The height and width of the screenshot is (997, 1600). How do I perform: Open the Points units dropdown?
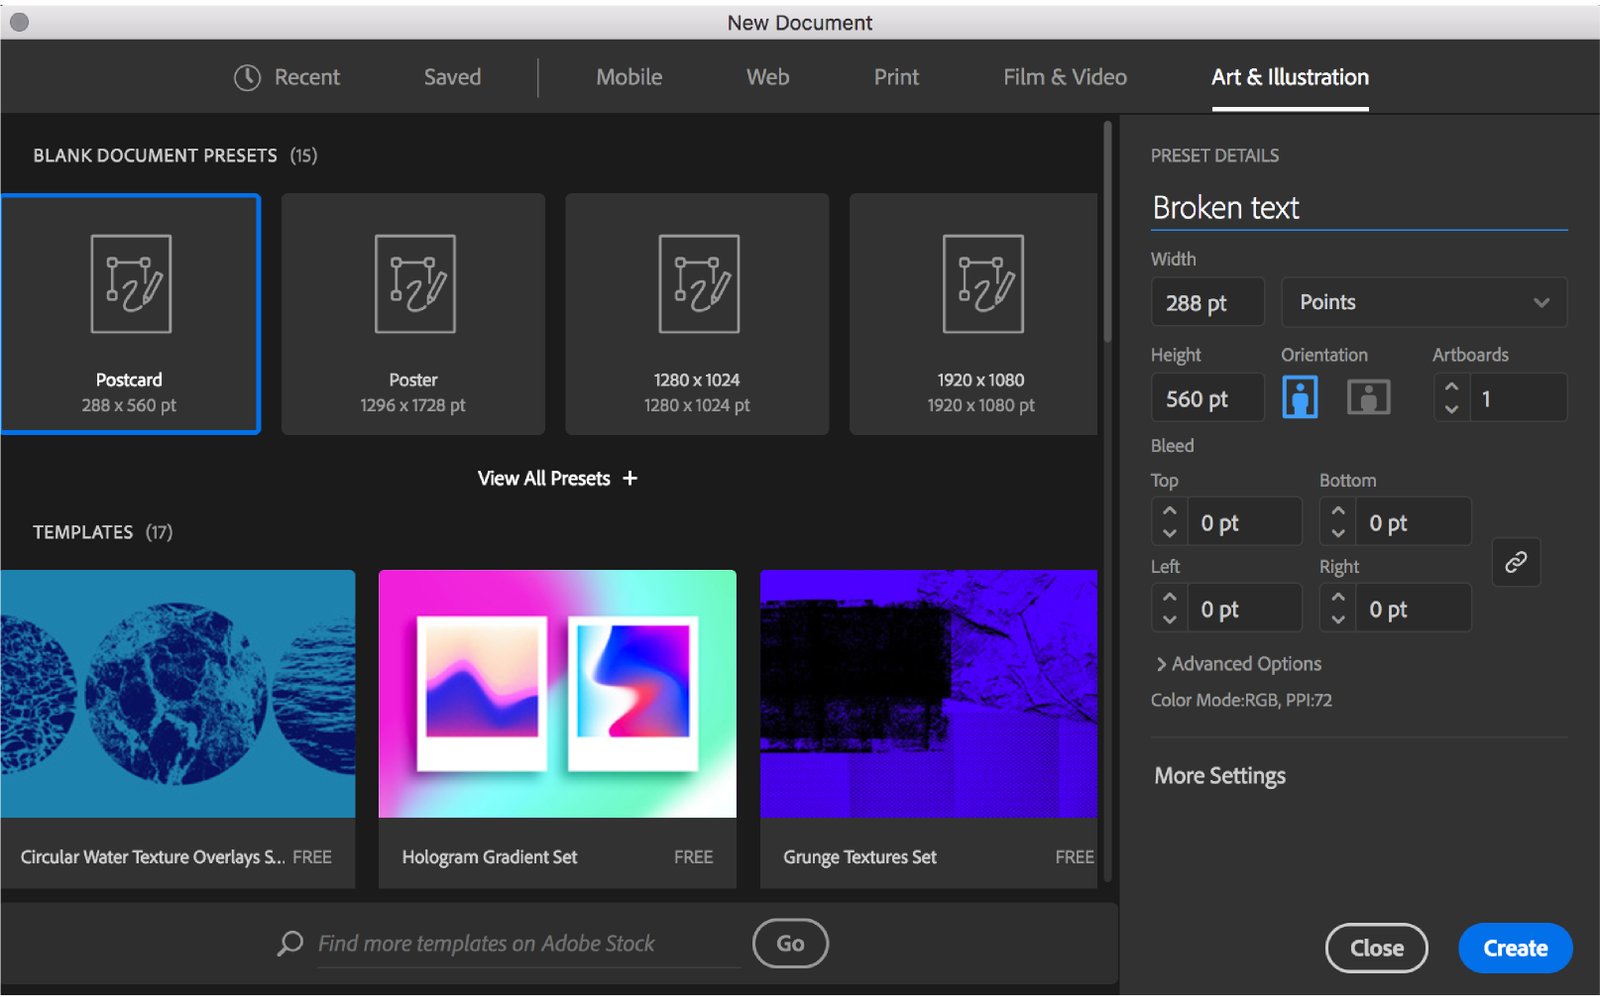pyautogui.click(x=1423, y=302)
